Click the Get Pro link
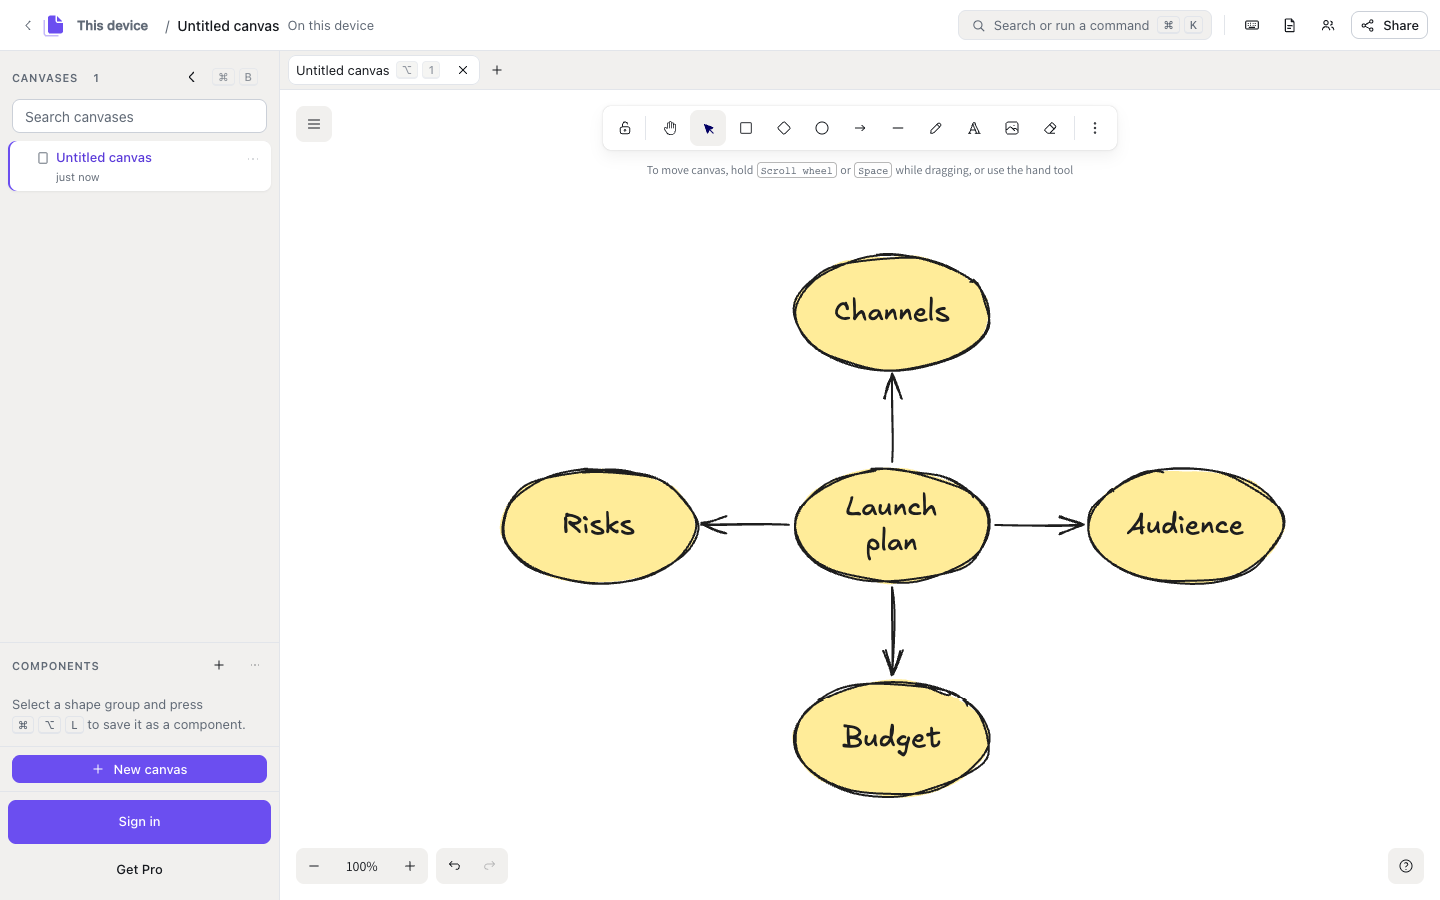 point(139,869)
